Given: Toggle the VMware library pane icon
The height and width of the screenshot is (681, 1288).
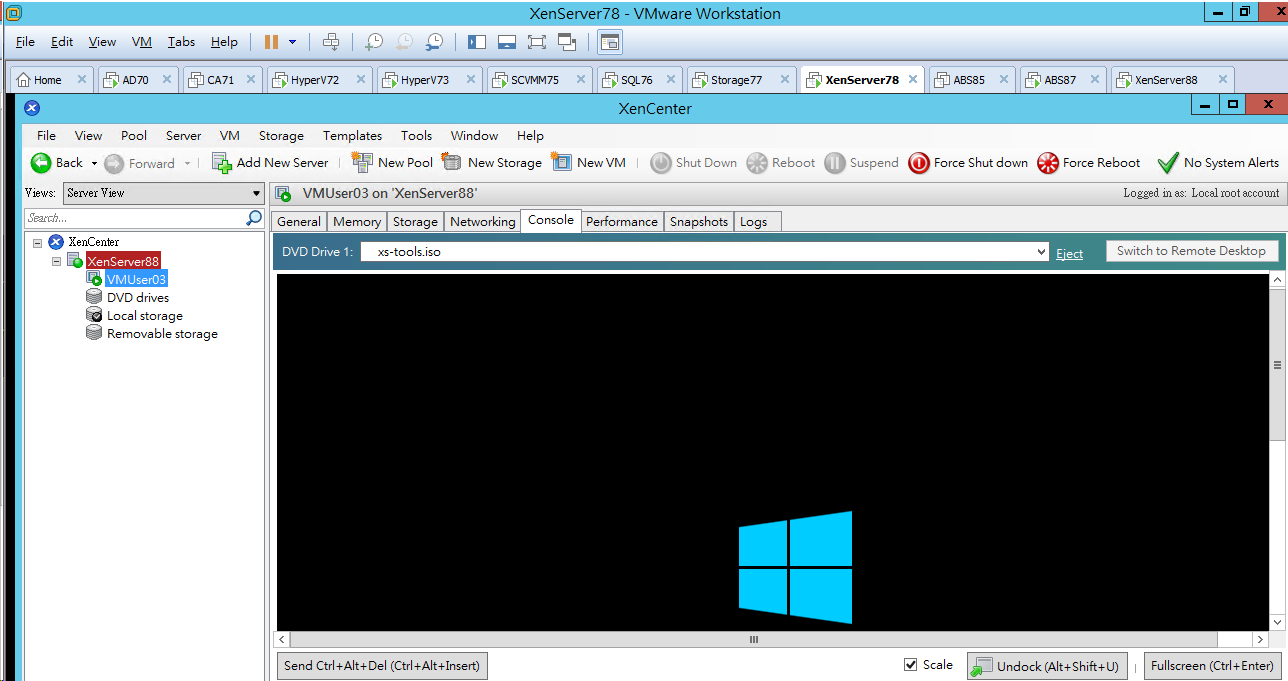Looking at the screenshot, I should [x=477, y=42].
